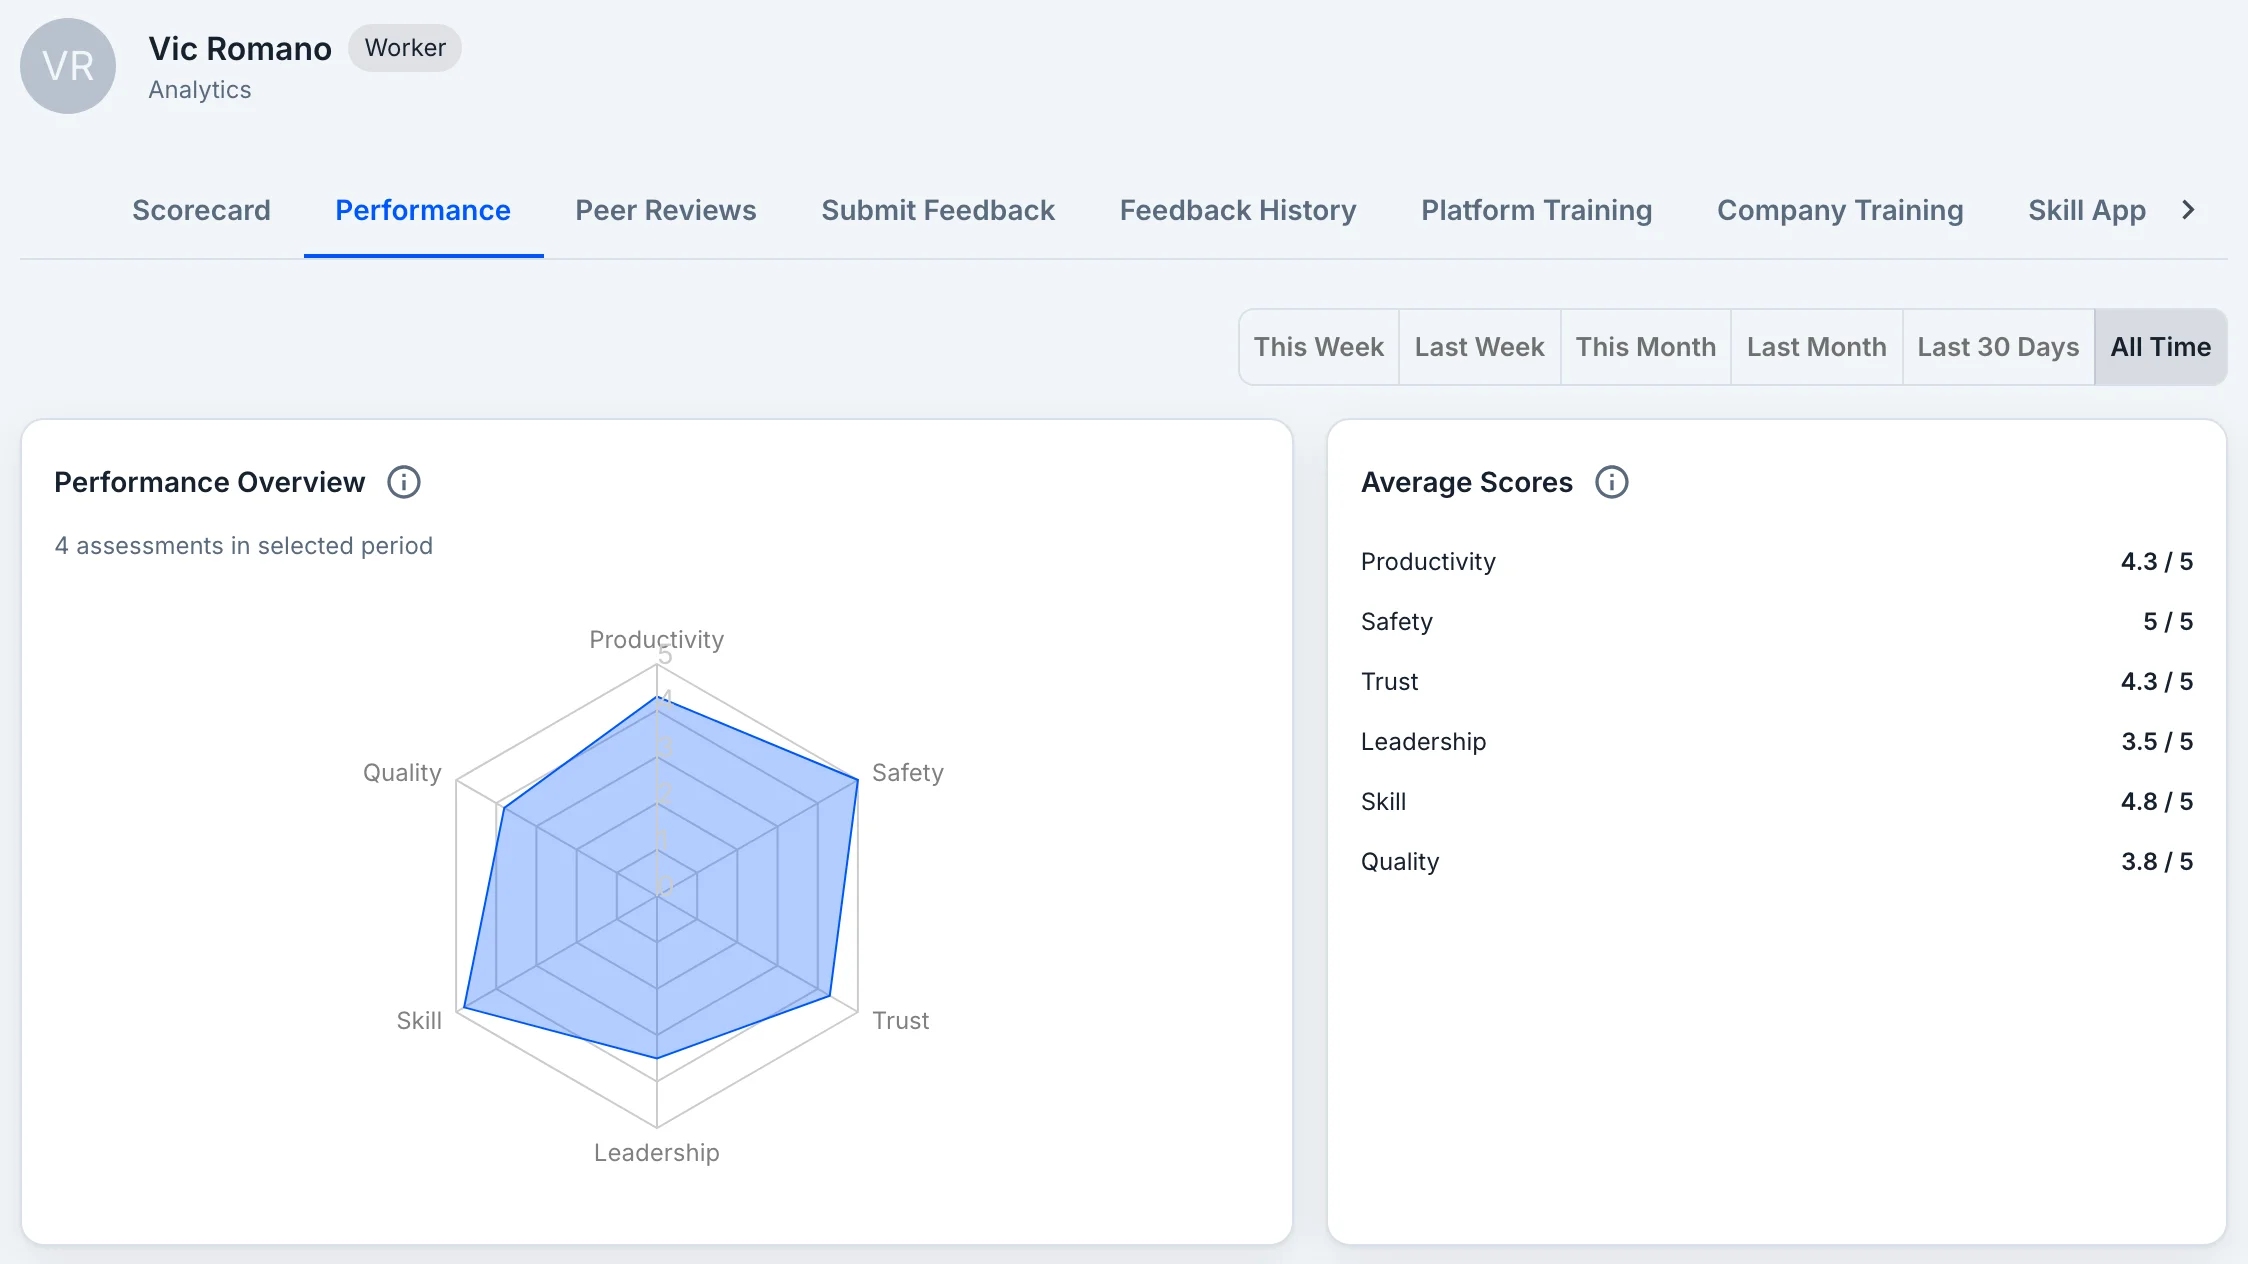Click the Safety vertex on radar chart
This screenshot has width=2248, height=1264.
(x=858, y=780)
